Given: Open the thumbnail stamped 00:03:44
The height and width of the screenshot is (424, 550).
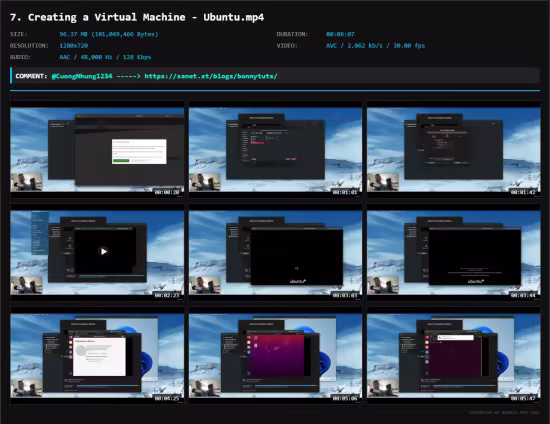Looking at the screenshot, I should 454,253.
